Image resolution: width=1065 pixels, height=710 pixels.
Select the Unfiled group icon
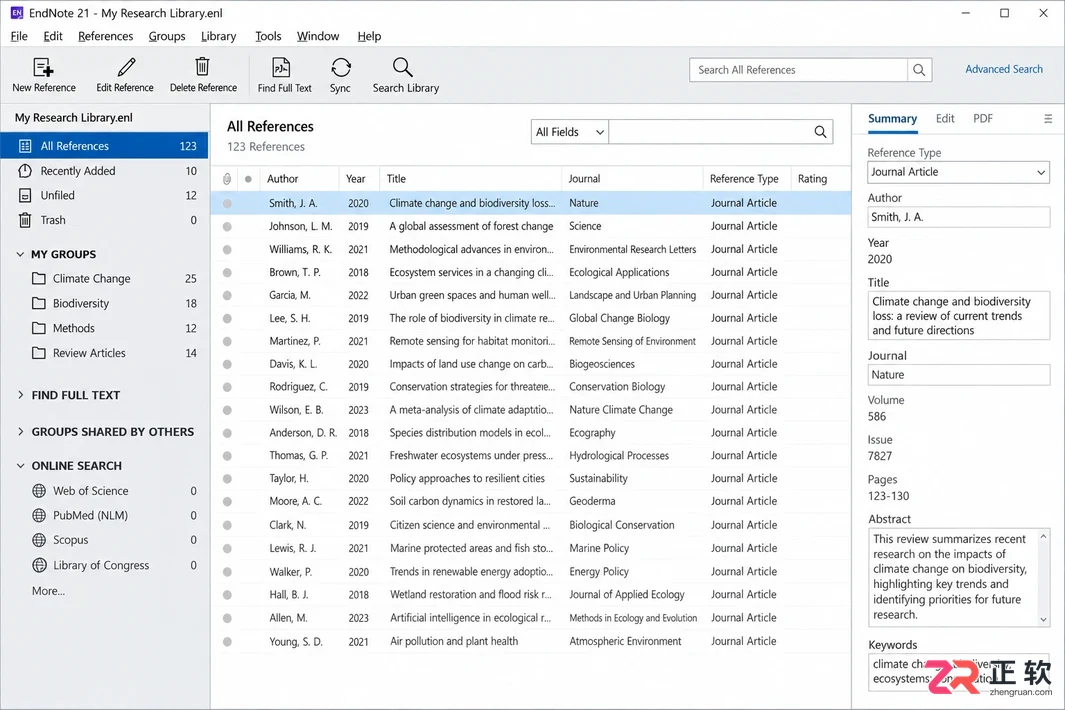tap(25, 196)
